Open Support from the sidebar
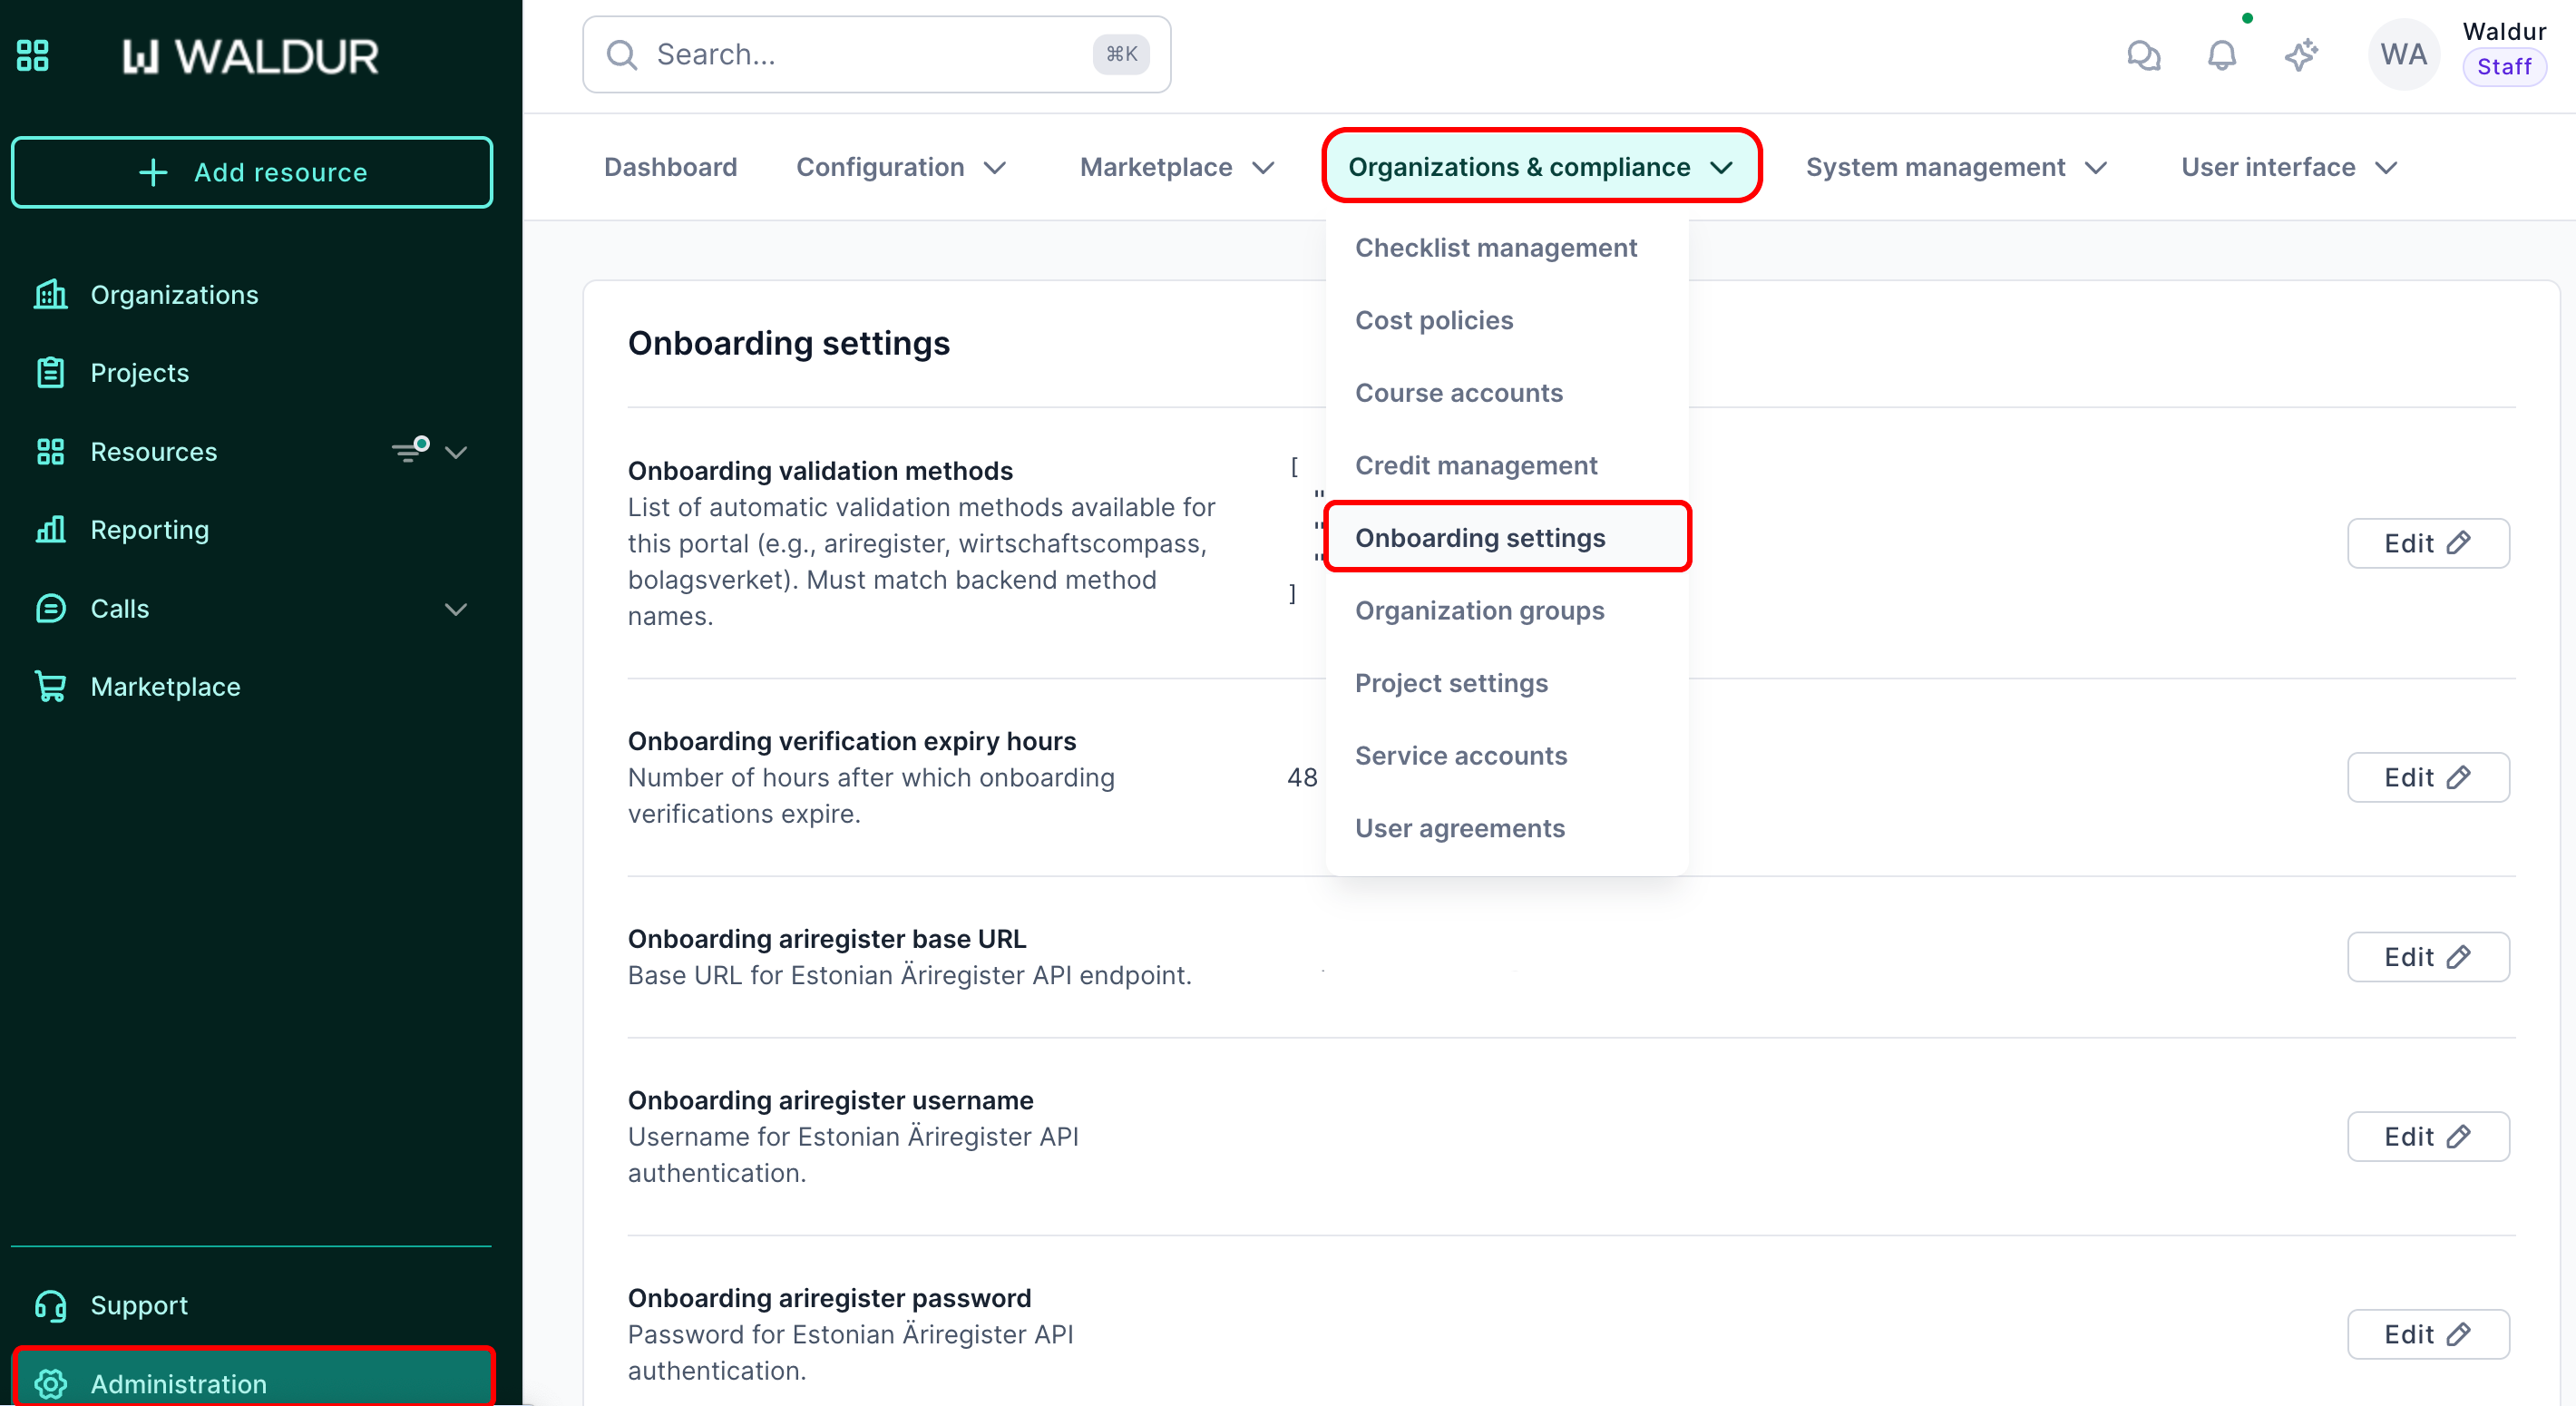Screen dimensions: 2576x1406 [x=139, y=1305]
